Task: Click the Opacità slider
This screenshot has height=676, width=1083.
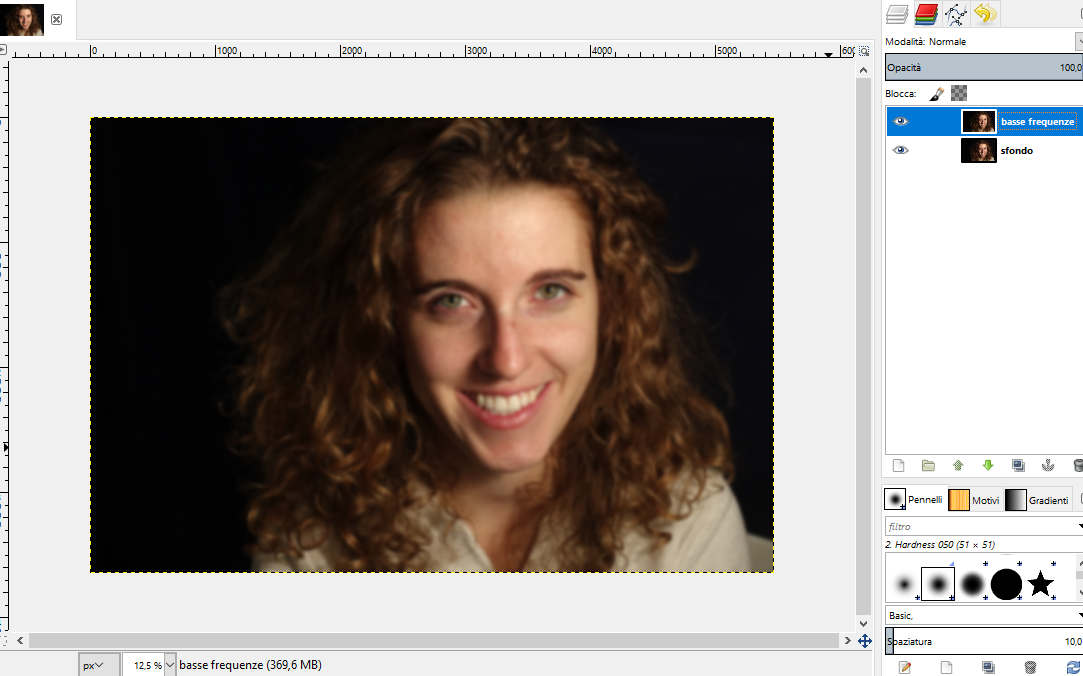Action: coord(980,68)
